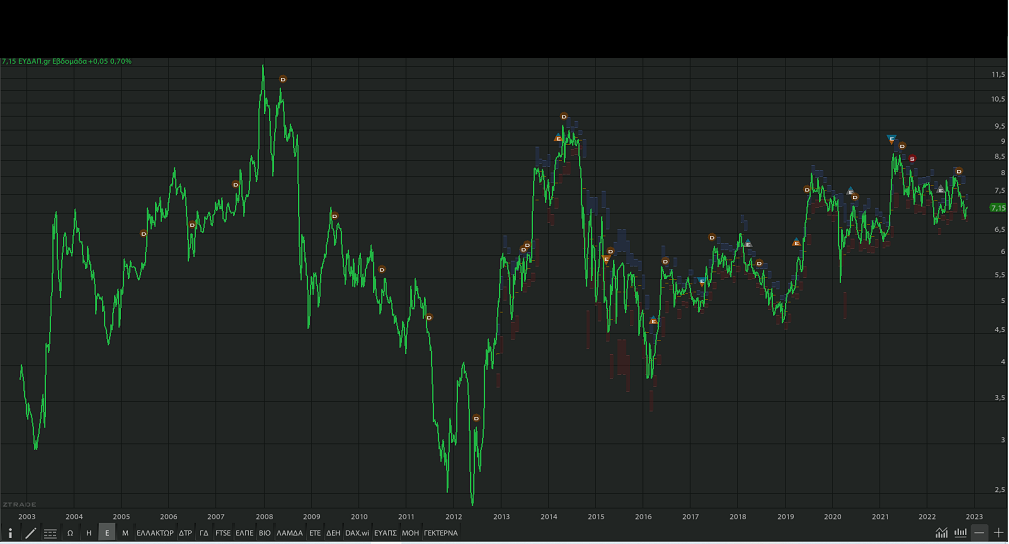Viewport: 1009px width, 544px height.
Task: Select the weekly Ε timeframe
Action: tap(107, 533)
